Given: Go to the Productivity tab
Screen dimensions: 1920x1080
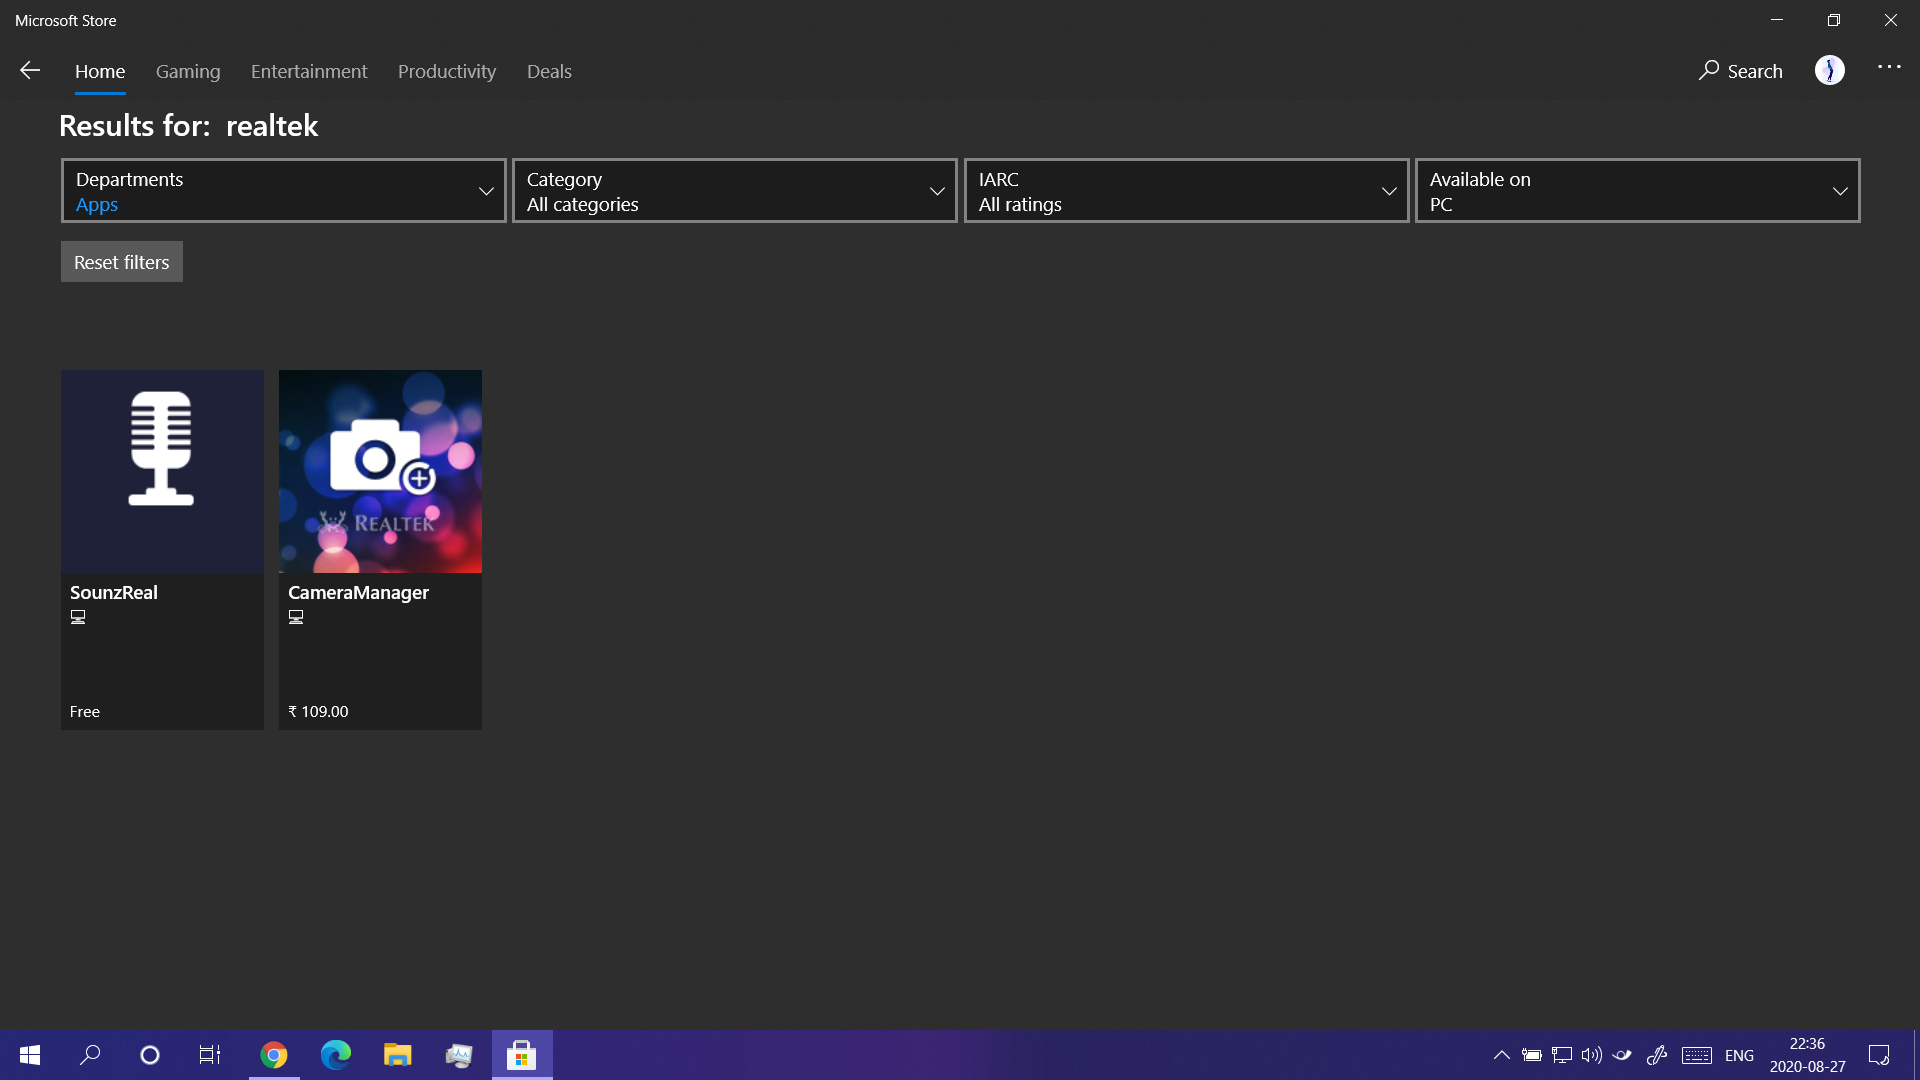Looking at the screenshot, I should pyautogui.click(x=447, y=71).
